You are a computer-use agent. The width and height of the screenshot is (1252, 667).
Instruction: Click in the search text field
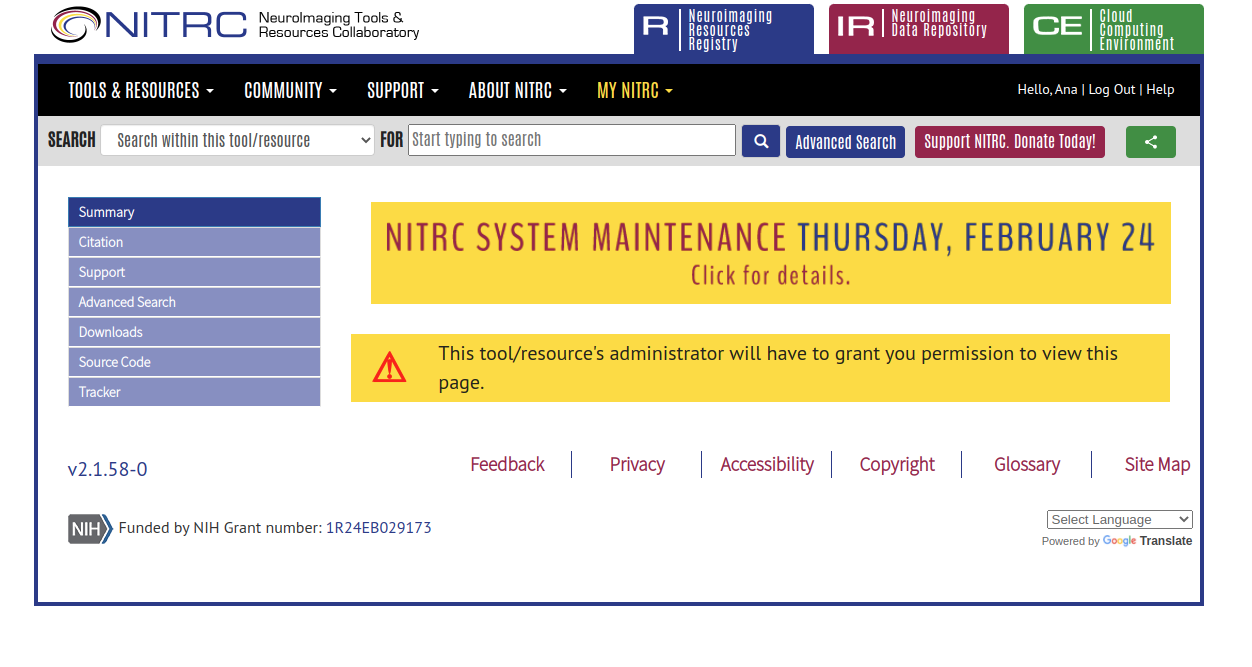pos(571,140)
